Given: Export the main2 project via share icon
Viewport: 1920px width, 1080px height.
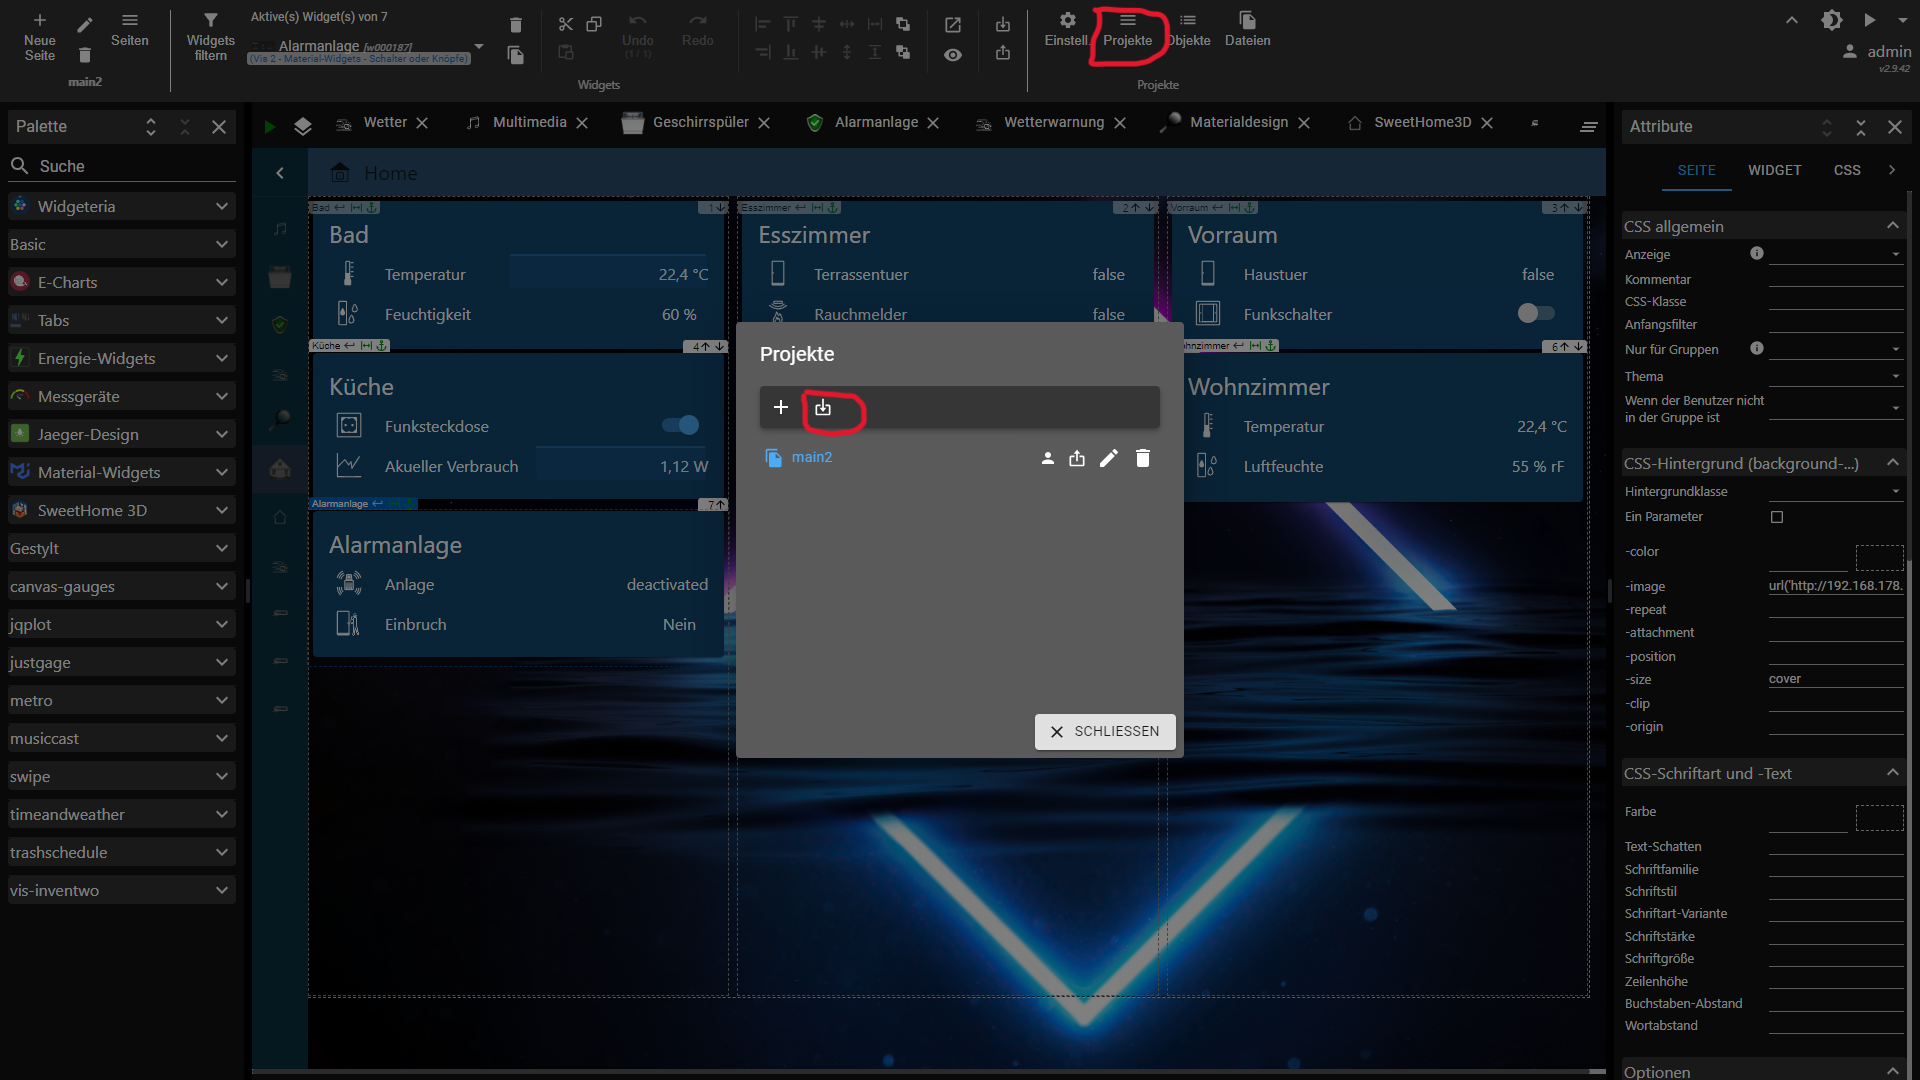Looking at the screenshot, I should 1077,458.
